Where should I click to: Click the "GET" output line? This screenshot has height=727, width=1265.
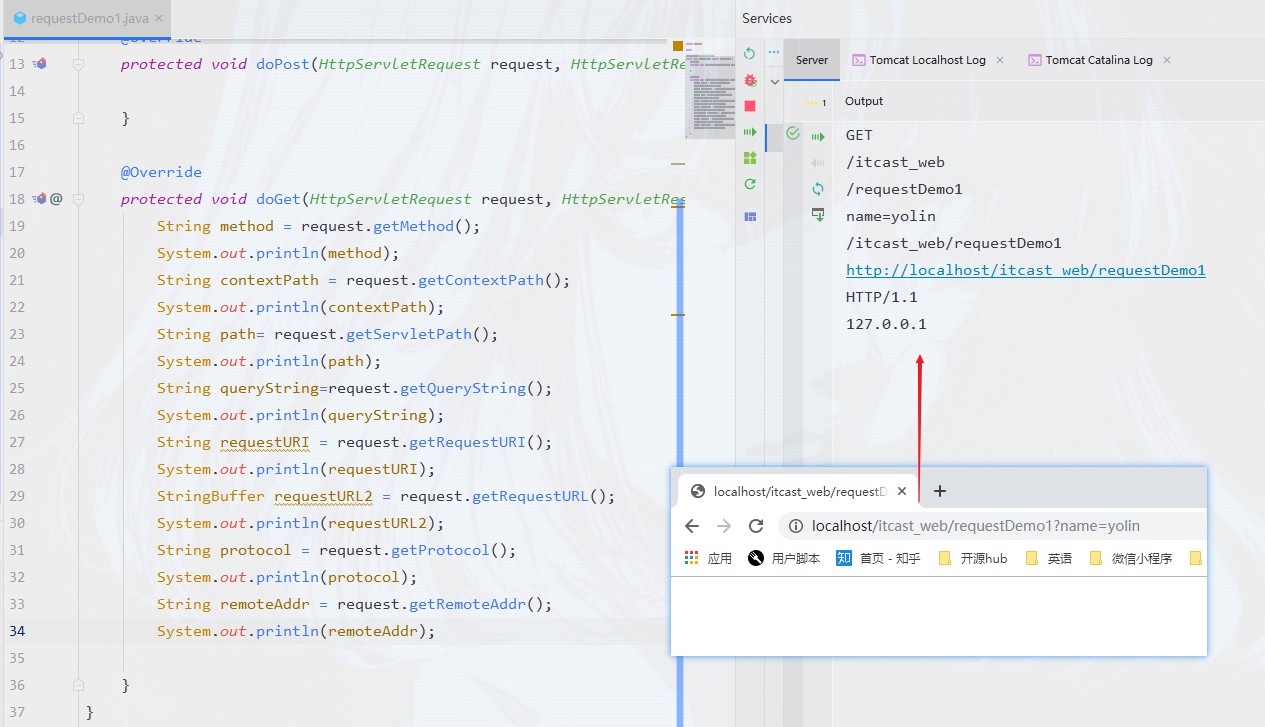(x=859, y=135)
